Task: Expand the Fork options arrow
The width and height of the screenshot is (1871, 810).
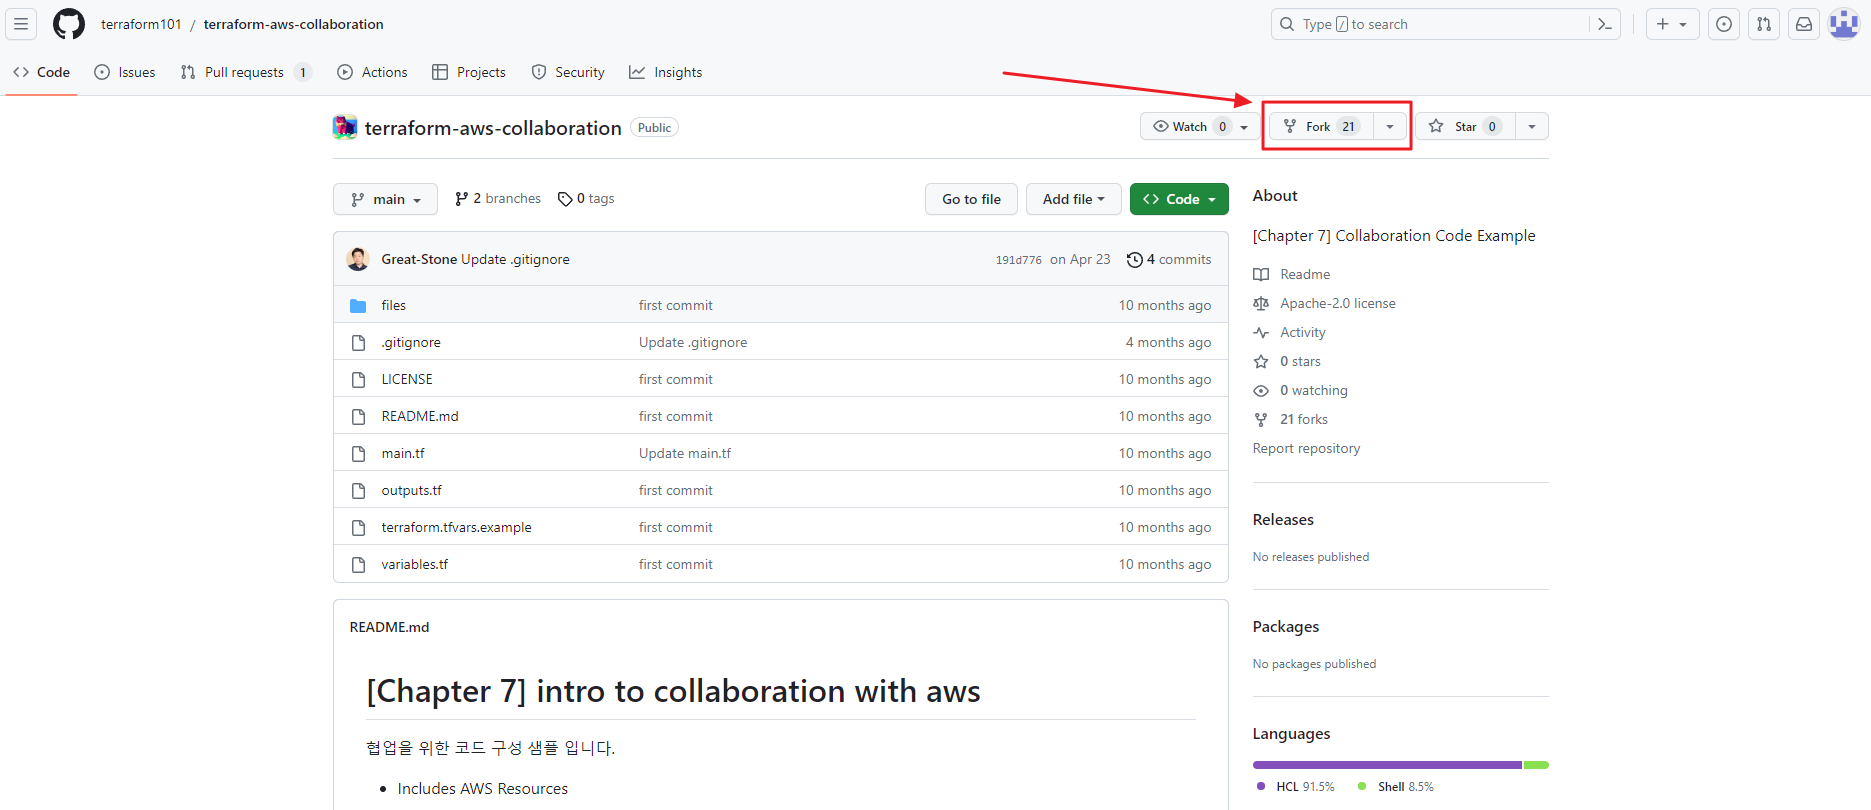Action: pyautogui.click(x=1390, y=126)
